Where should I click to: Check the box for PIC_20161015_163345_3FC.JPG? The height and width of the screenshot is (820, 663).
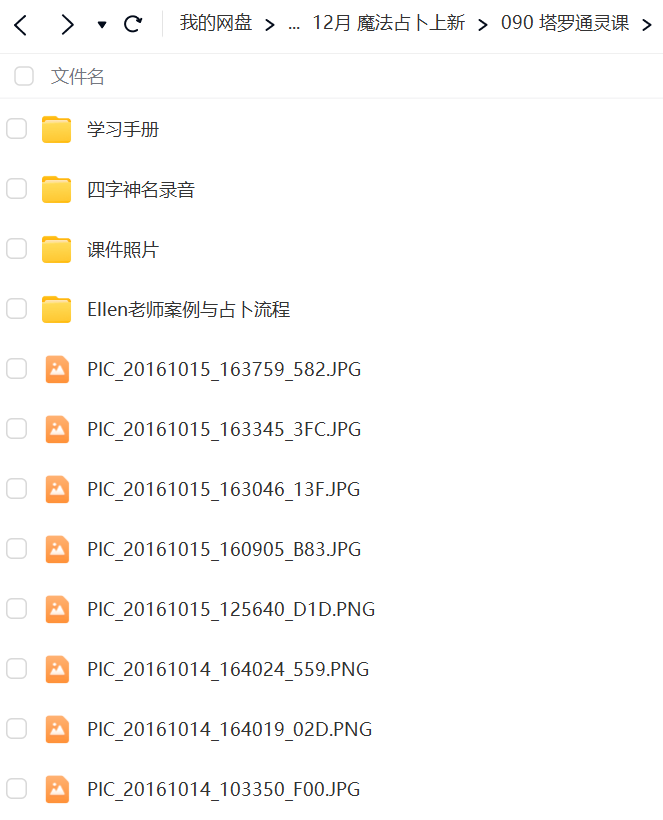[16, 428]
